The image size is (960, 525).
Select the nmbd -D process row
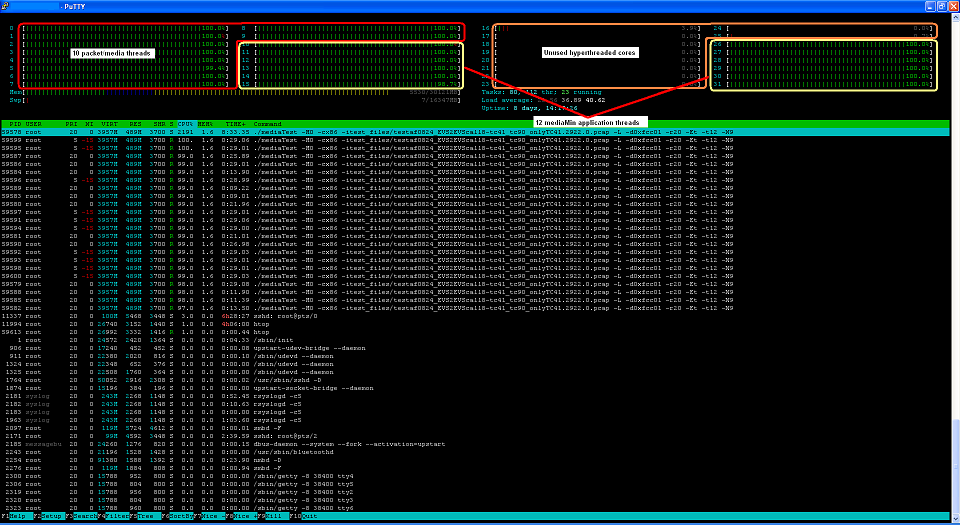pos(475,460)
